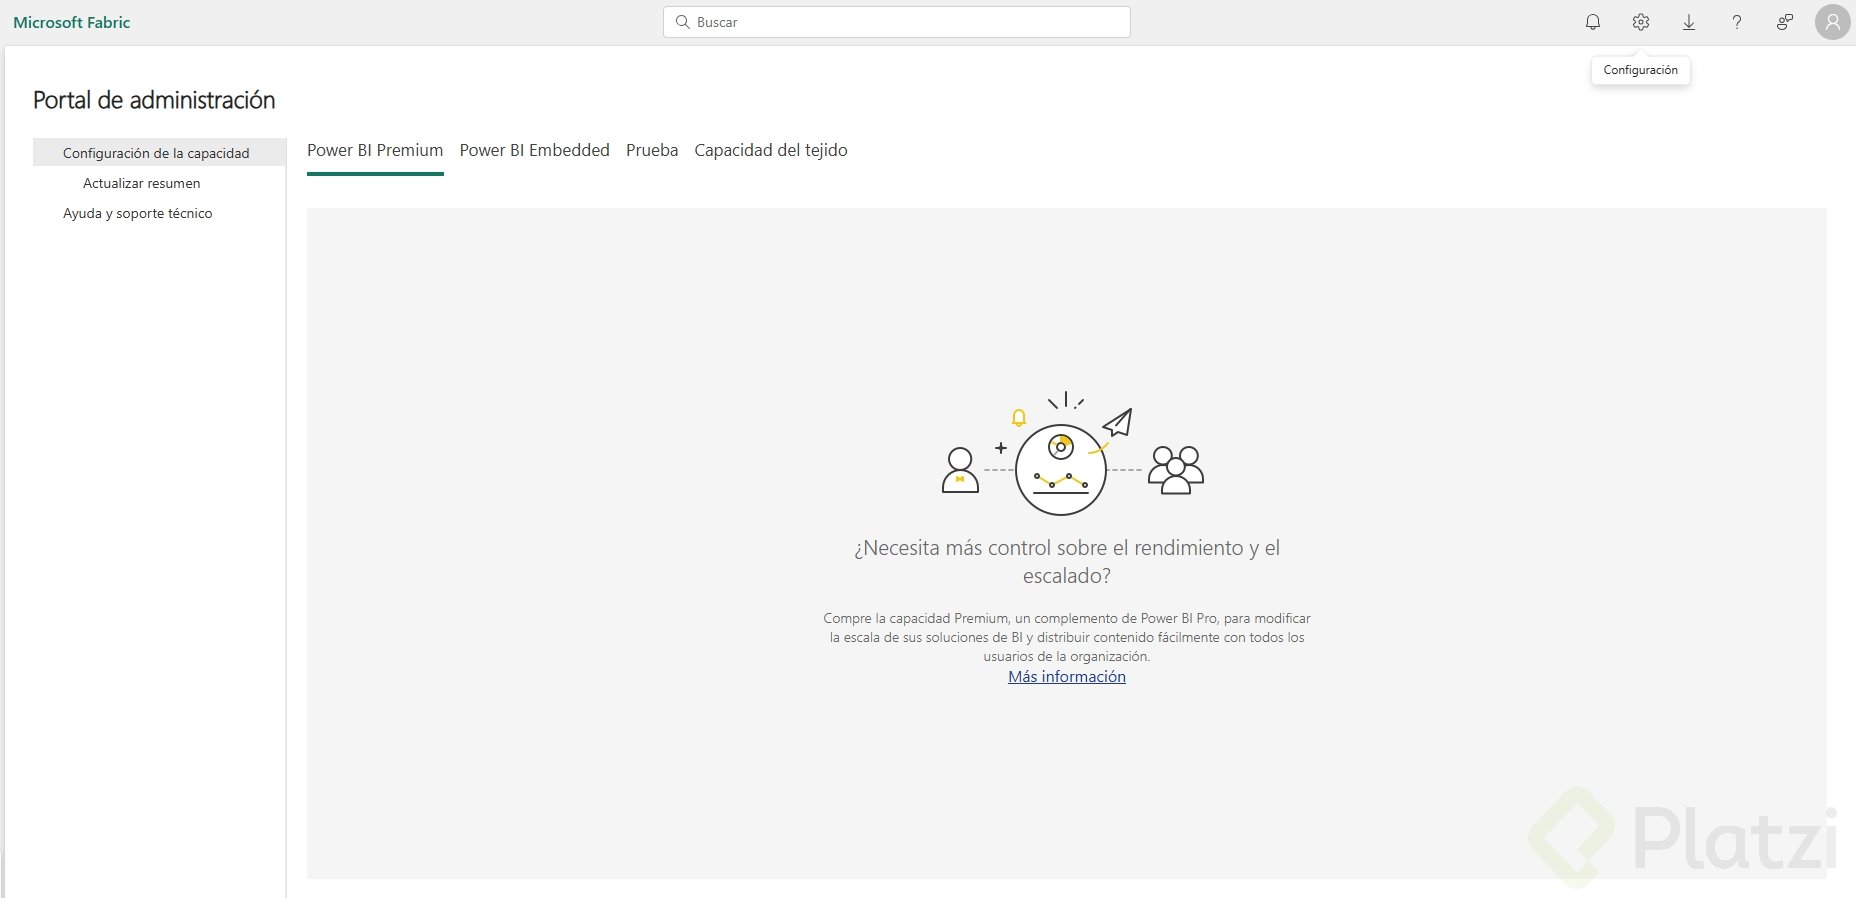
Task: Switch to the Power BI Embedded tab
Action: click(535, 150)
